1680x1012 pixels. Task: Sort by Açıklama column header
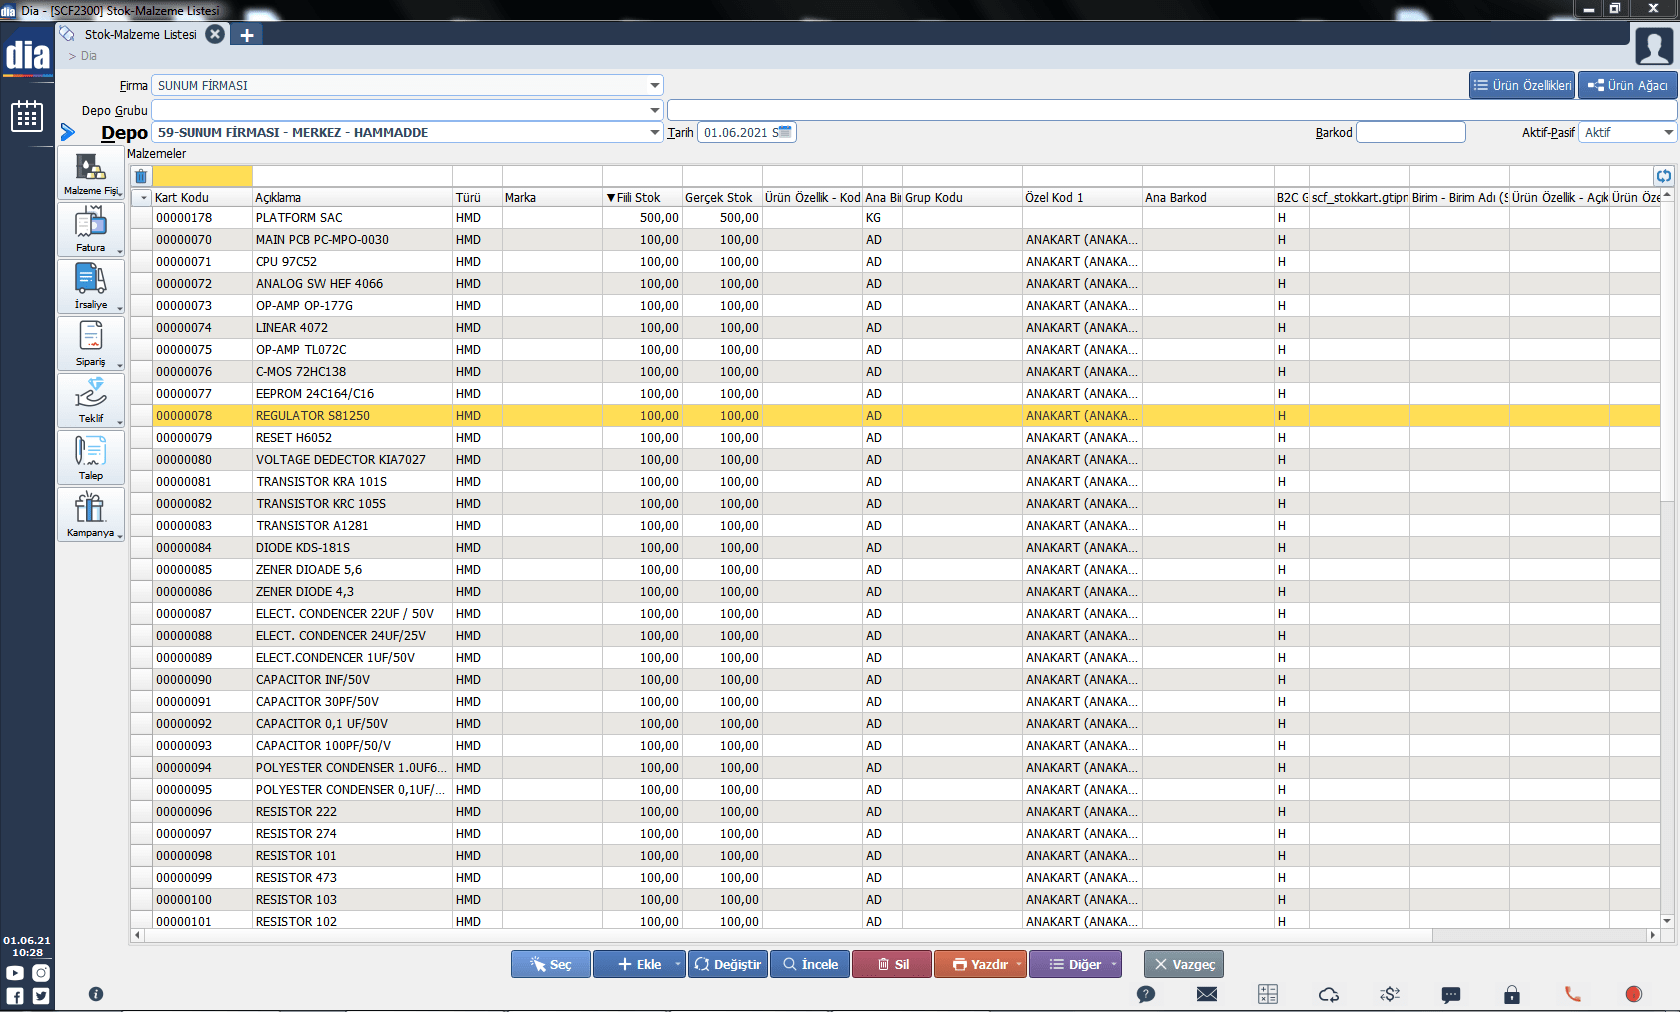(x=352, y=198)
